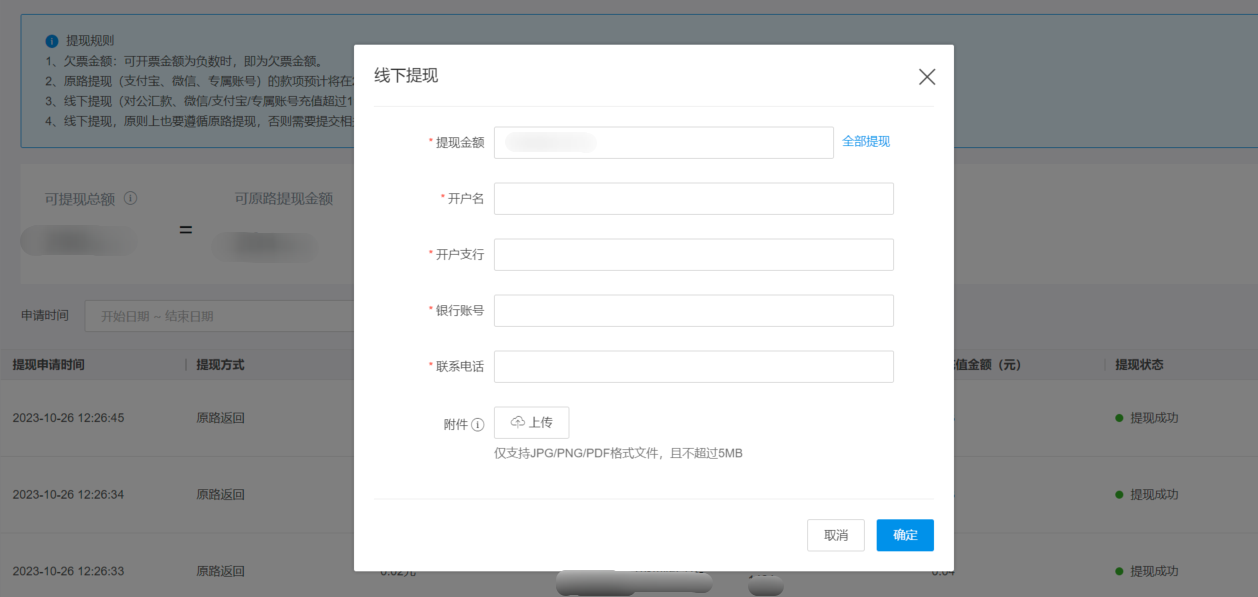Select the 开户支行 text box
1258x597 pixels.
(x=693, y=255)
